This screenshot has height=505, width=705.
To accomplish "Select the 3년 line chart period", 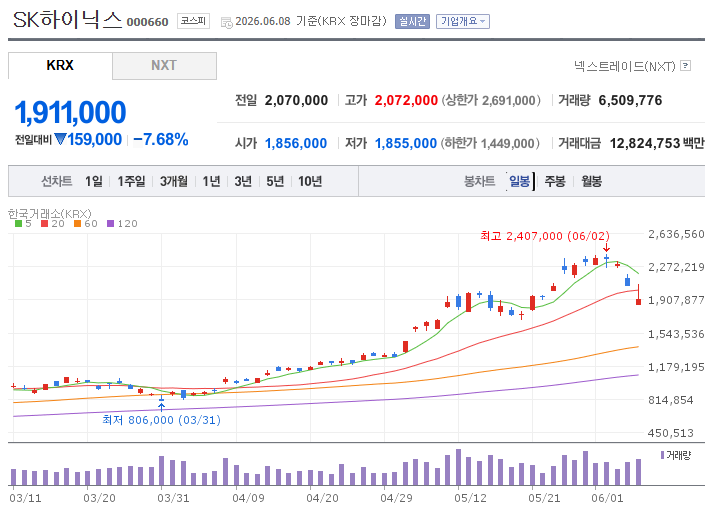I will pos(243,181).
